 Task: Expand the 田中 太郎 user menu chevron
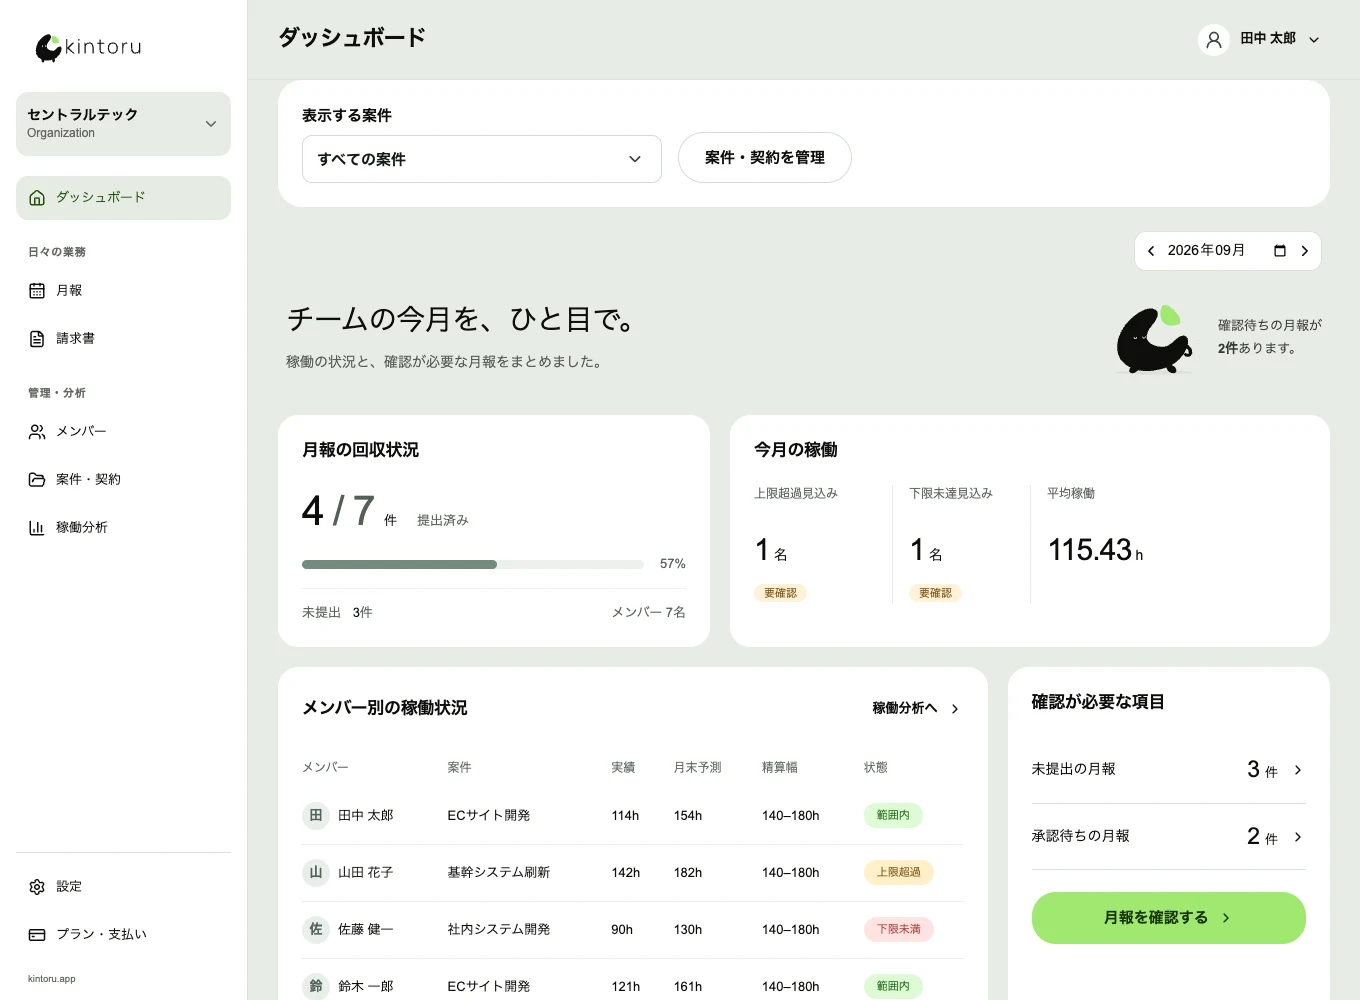click(1314, 40)
